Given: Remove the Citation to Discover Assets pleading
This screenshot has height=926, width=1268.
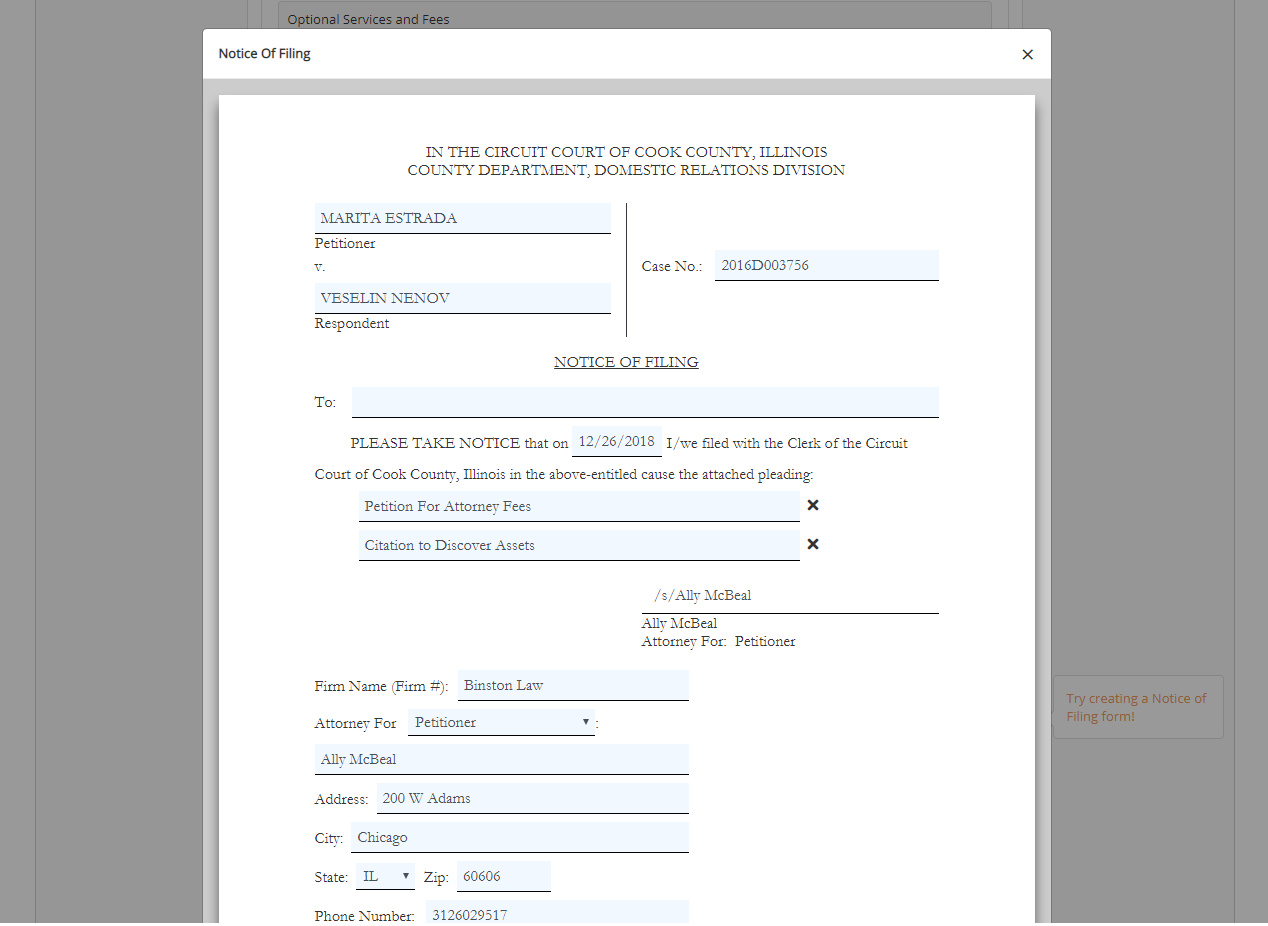Looking at the screenshot, I should [x=813, y=544].
